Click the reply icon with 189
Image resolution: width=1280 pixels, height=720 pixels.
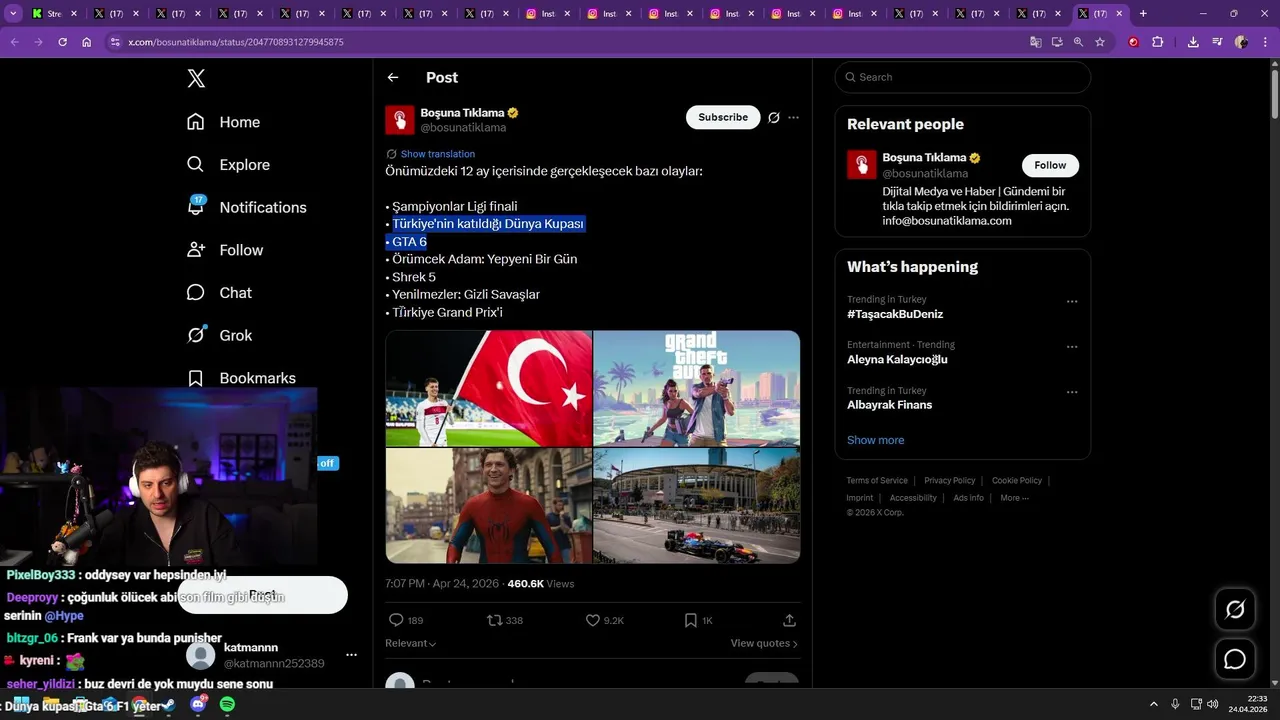[x=396, y=620]
